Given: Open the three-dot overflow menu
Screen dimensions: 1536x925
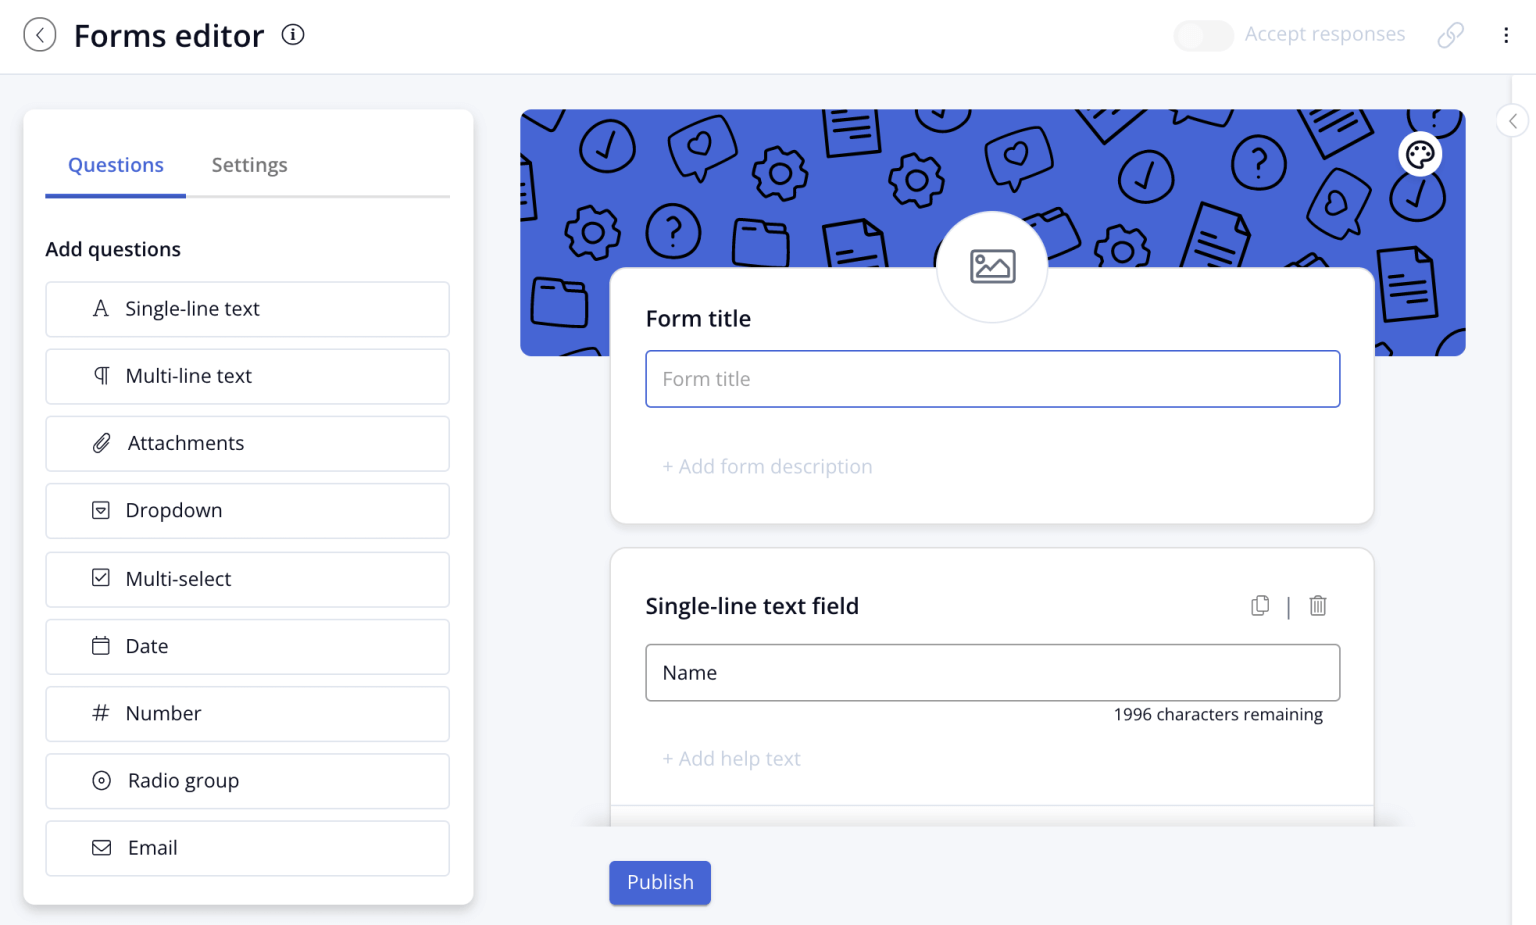Looking at the screenshot, I should (x=1506, y=34).
